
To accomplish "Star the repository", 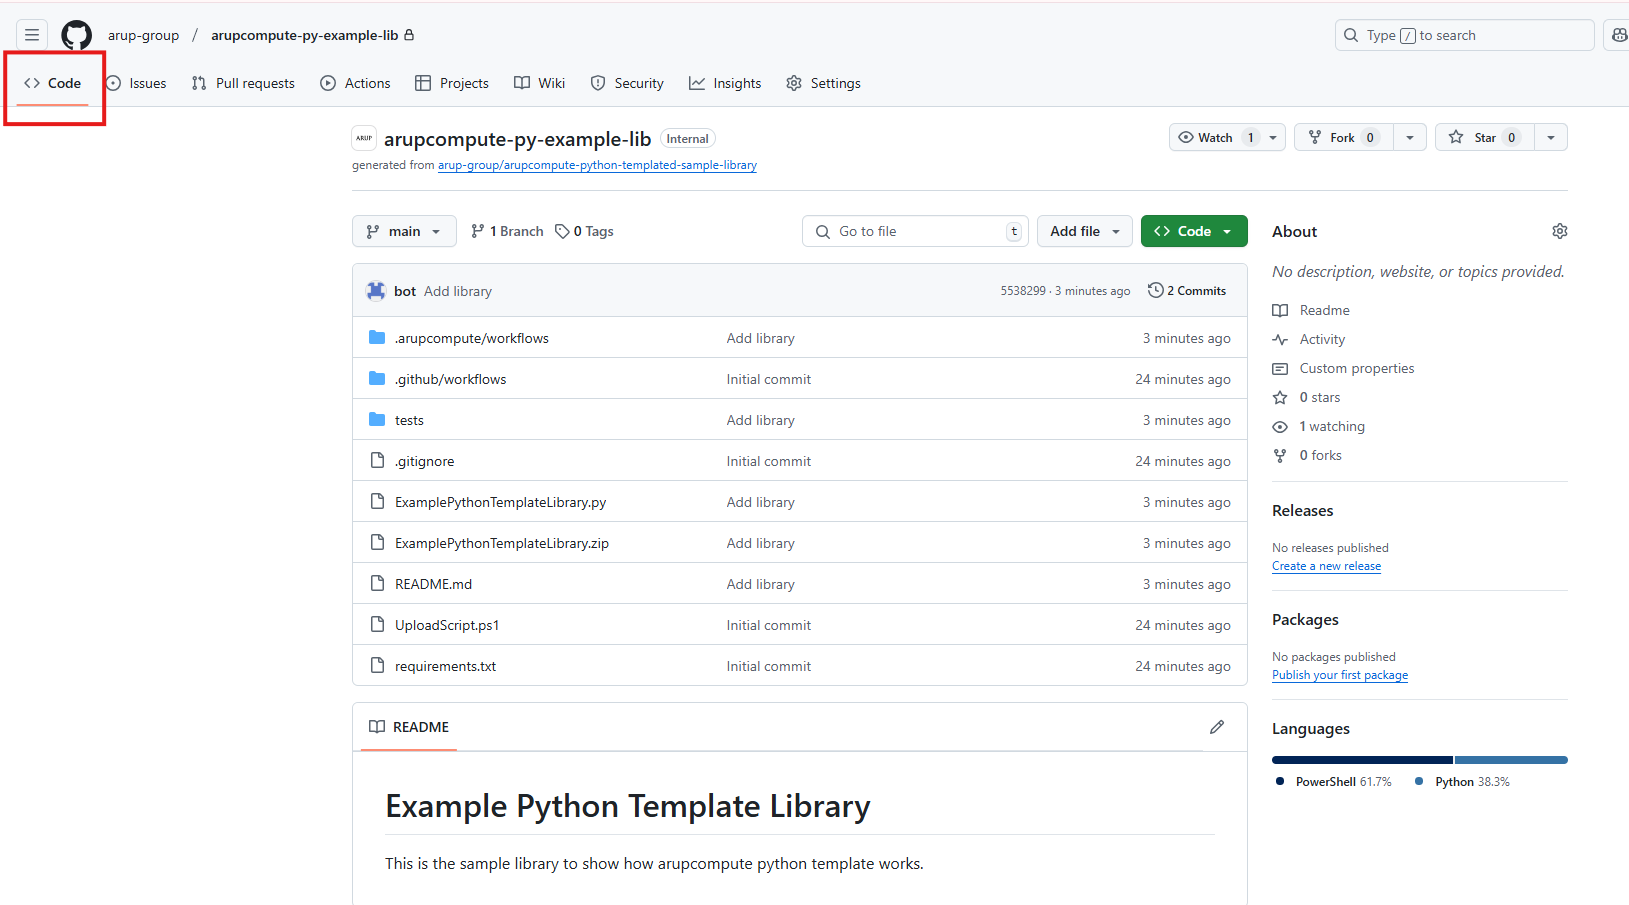I will pos(1485,137).
